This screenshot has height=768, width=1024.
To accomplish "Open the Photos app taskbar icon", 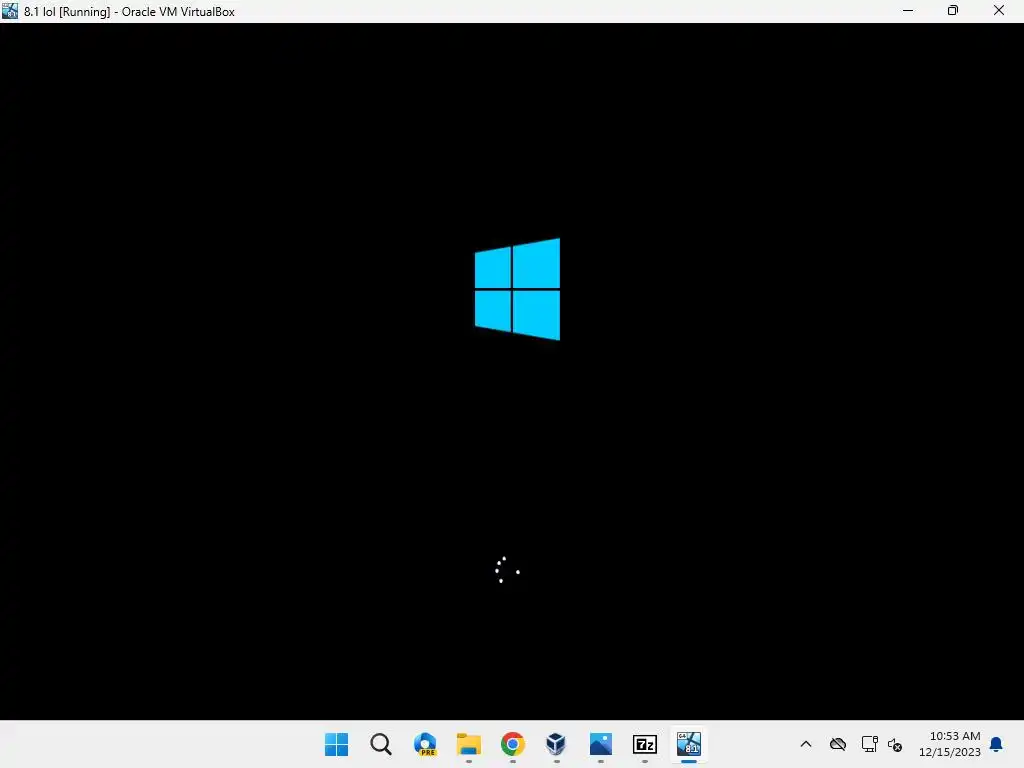I will [x=600, y=744].
